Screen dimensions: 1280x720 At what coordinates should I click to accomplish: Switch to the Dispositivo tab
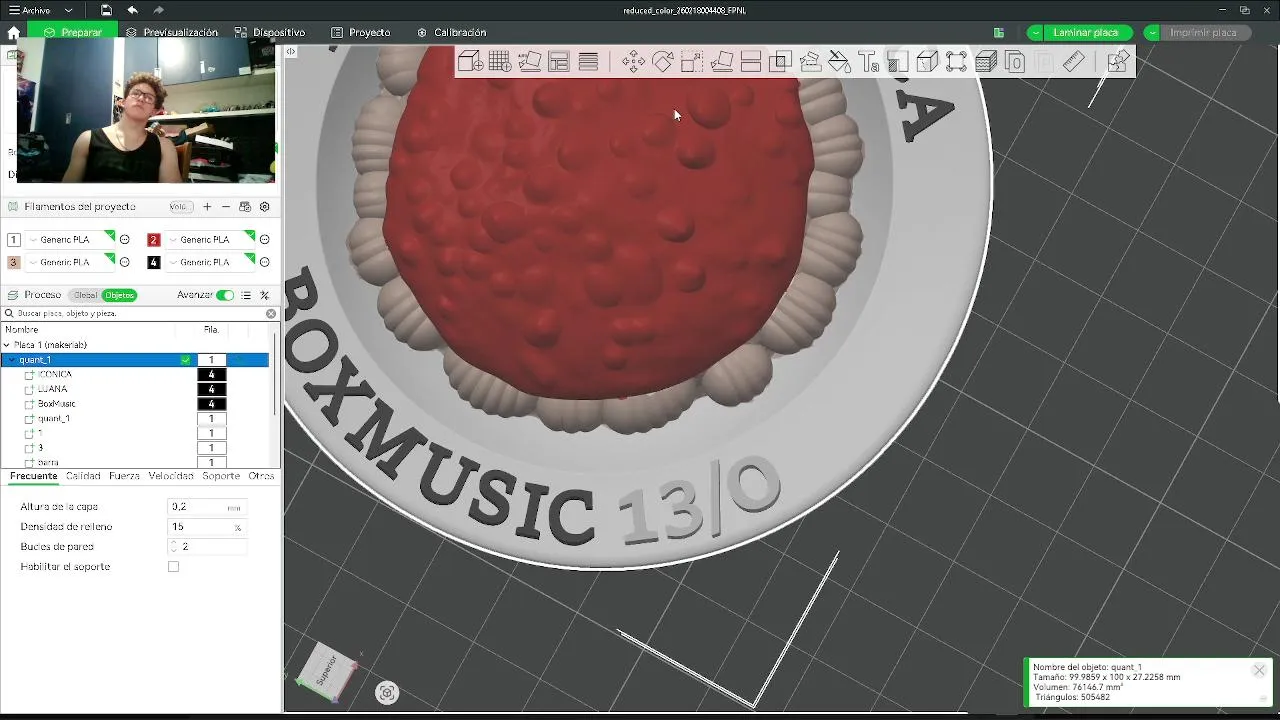pyautogui.click(x=270, y=32)
